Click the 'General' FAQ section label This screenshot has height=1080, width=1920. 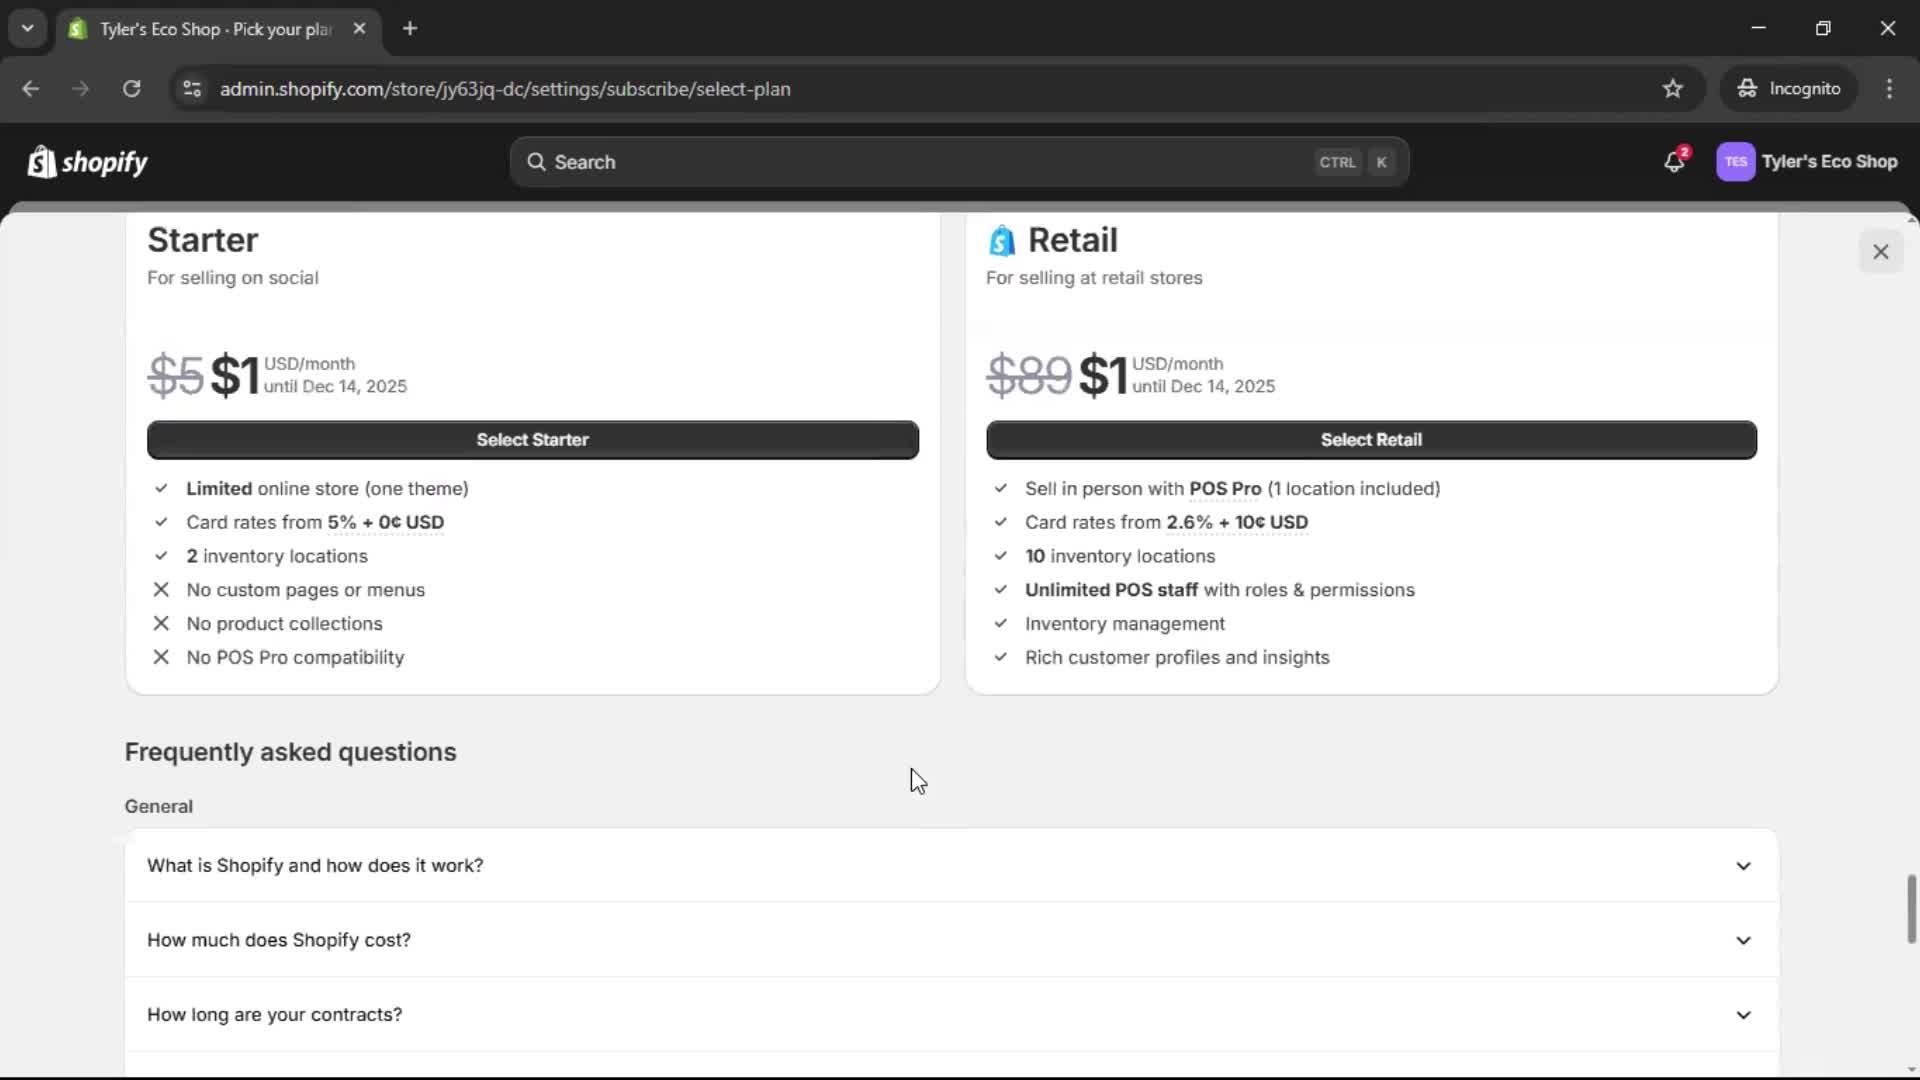point(159,806)
